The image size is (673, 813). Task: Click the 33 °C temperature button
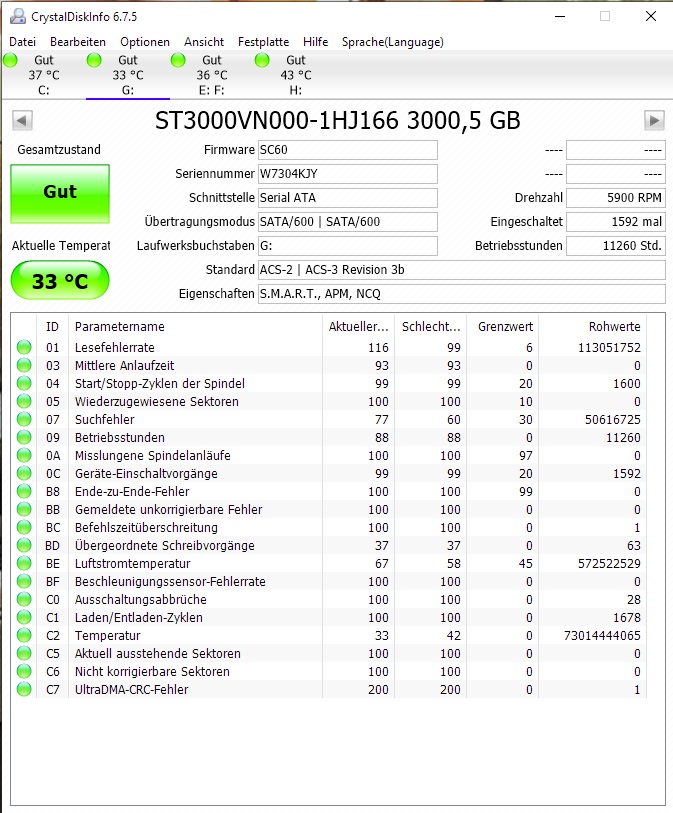[60, 281]
